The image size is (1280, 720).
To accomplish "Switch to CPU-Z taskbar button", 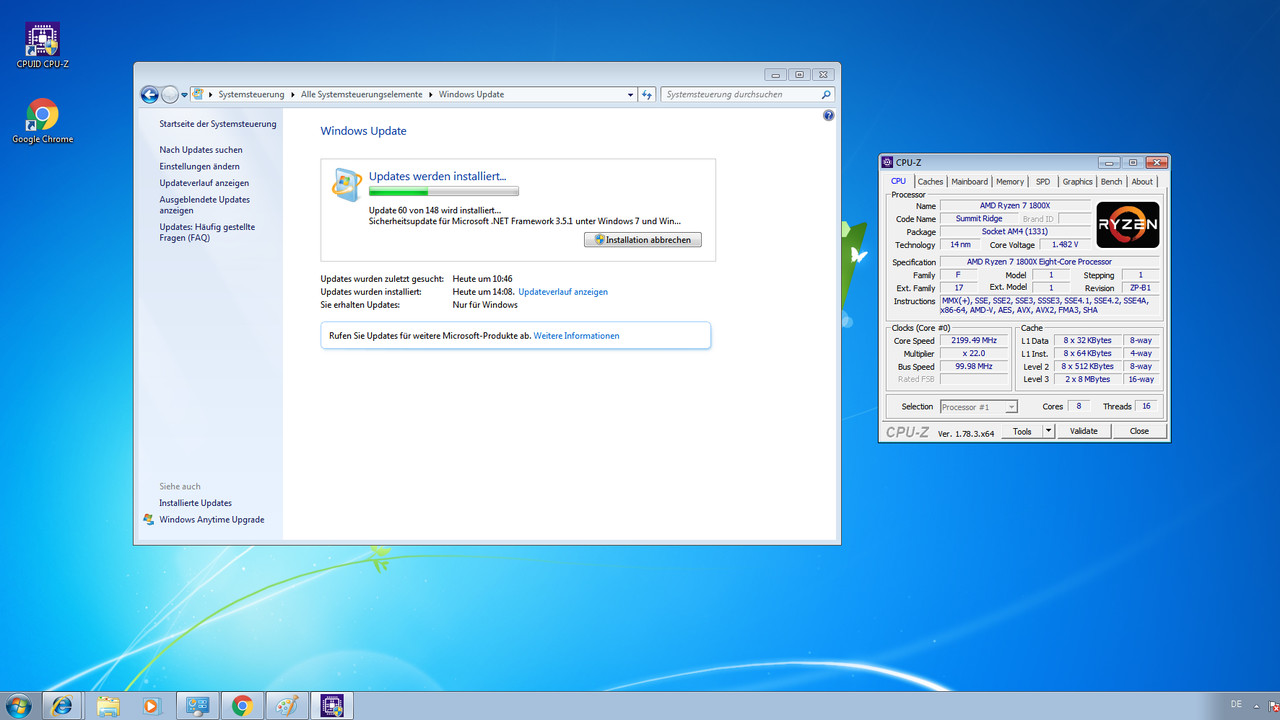I will pyautogui.click(x=332, y=705).
